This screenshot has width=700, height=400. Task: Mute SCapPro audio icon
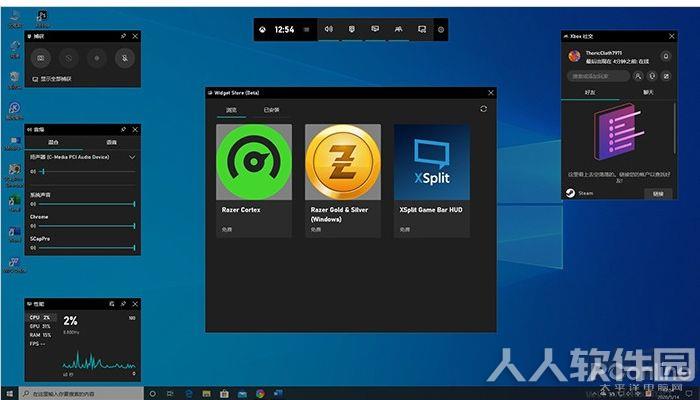pyautogui.click(x=33, y=248)
